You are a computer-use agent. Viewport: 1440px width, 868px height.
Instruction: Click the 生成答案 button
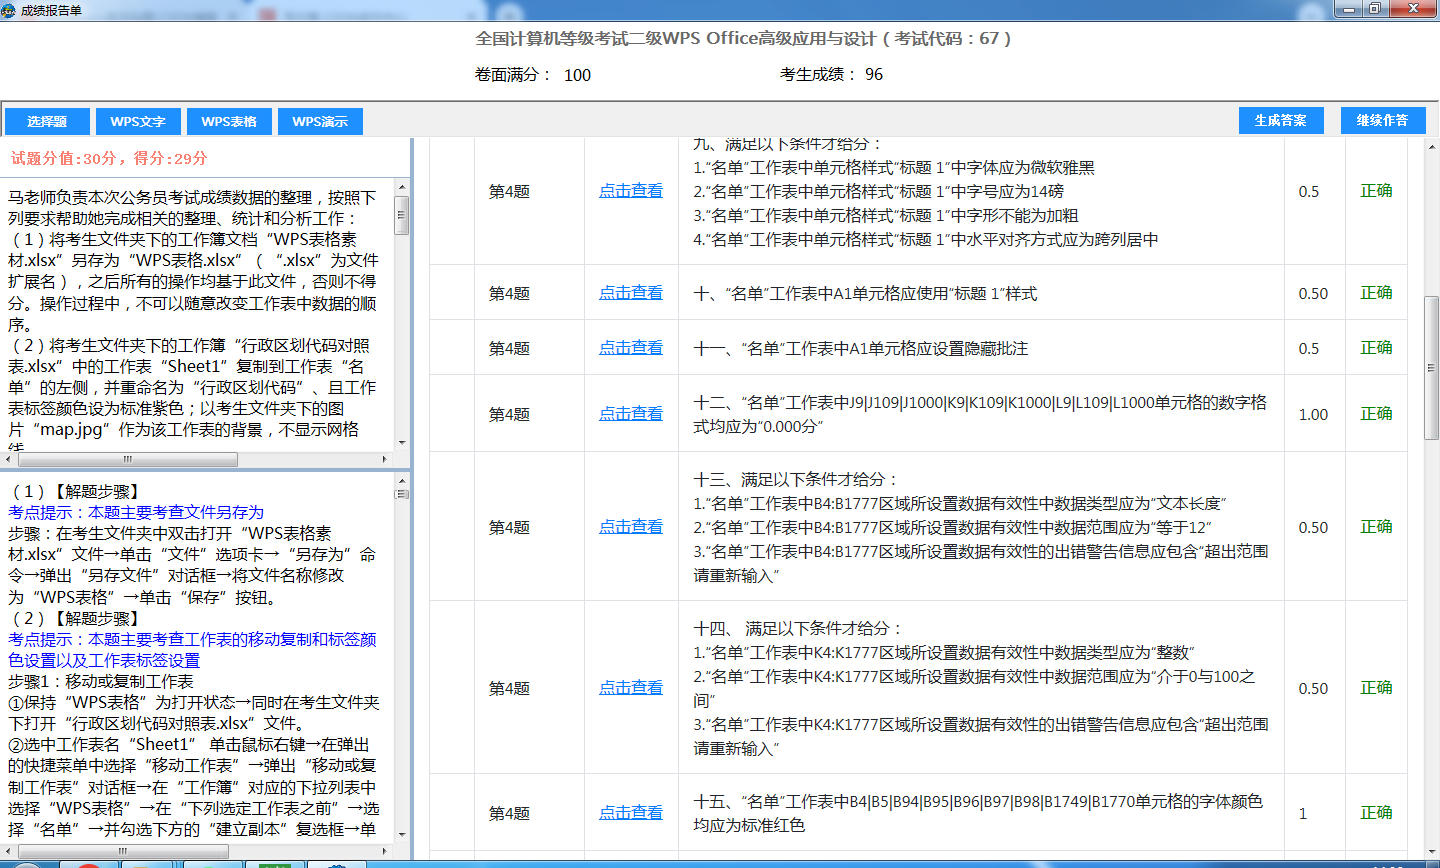pos(1281,120)
